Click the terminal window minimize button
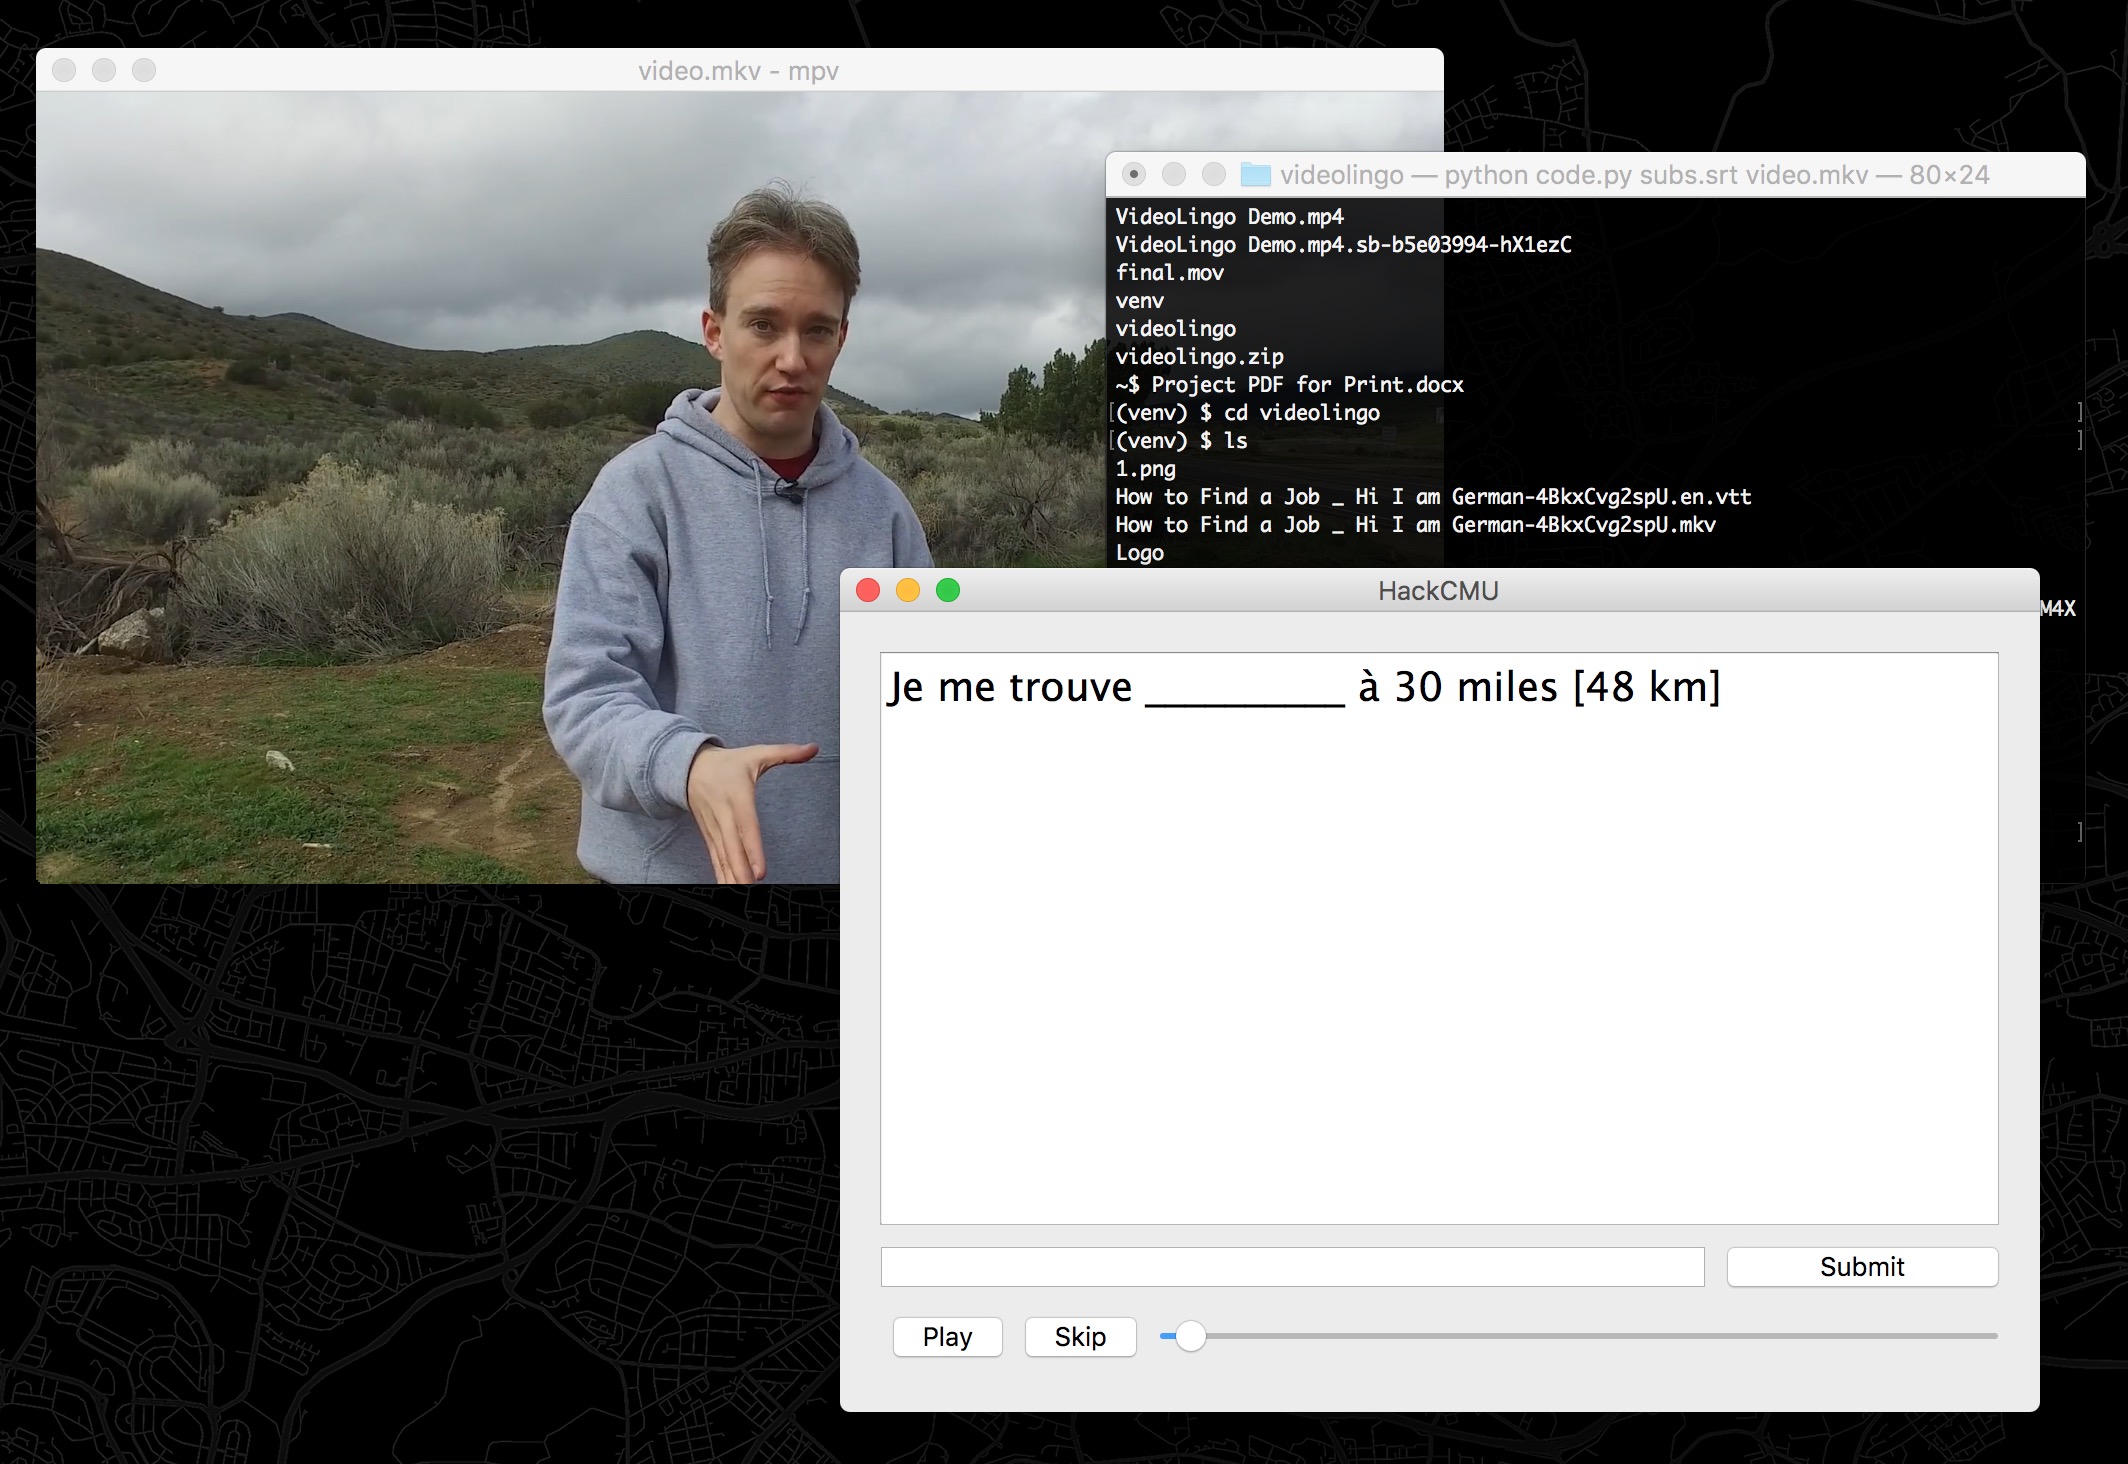 click(x=1174, y=175)
